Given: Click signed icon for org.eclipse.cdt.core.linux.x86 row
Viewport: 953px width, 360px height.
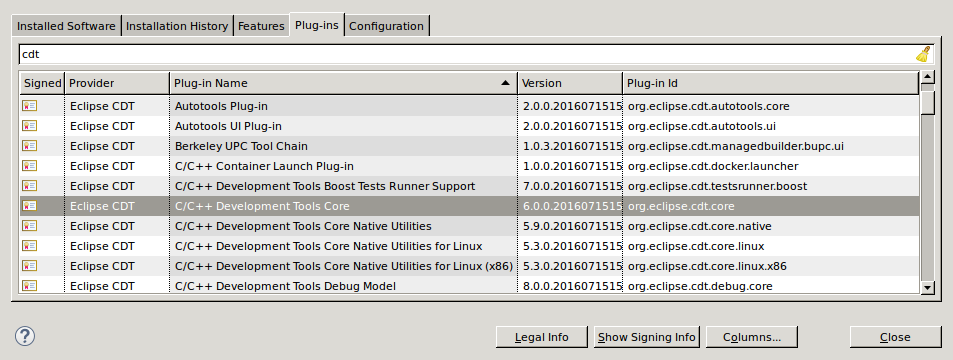Looking at the screenshot, I should pos(30,266).
